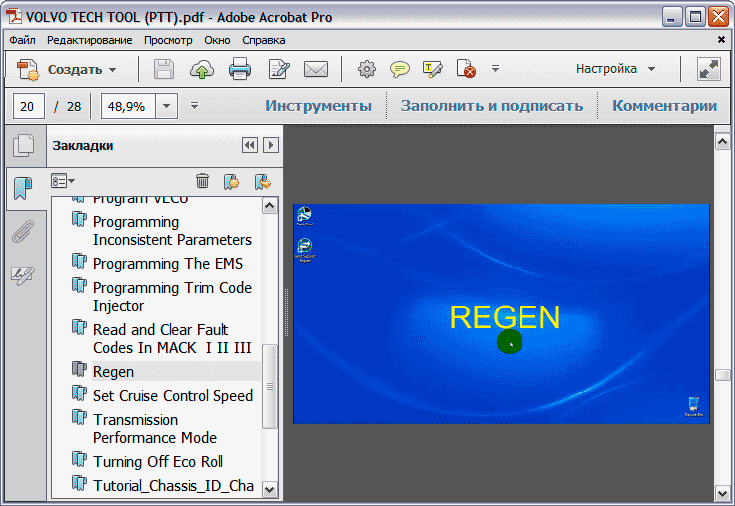This screenshot has height=506, width=735.
Task: Open the Настройка dropdown
Action: 615,69
